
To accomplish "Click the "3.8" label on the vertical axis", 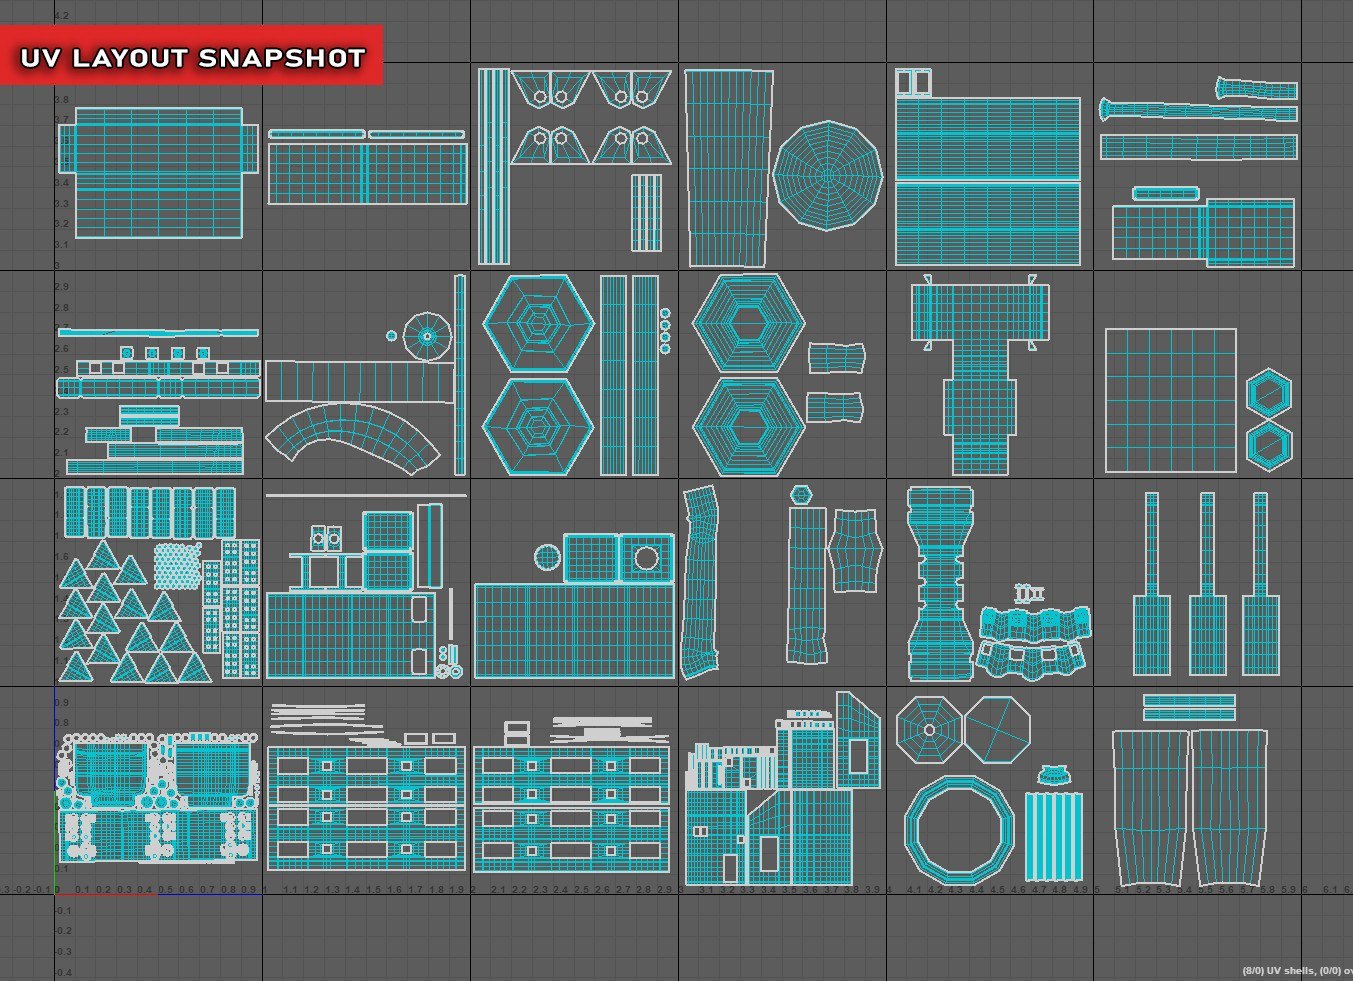I will (x=62, y=99).
